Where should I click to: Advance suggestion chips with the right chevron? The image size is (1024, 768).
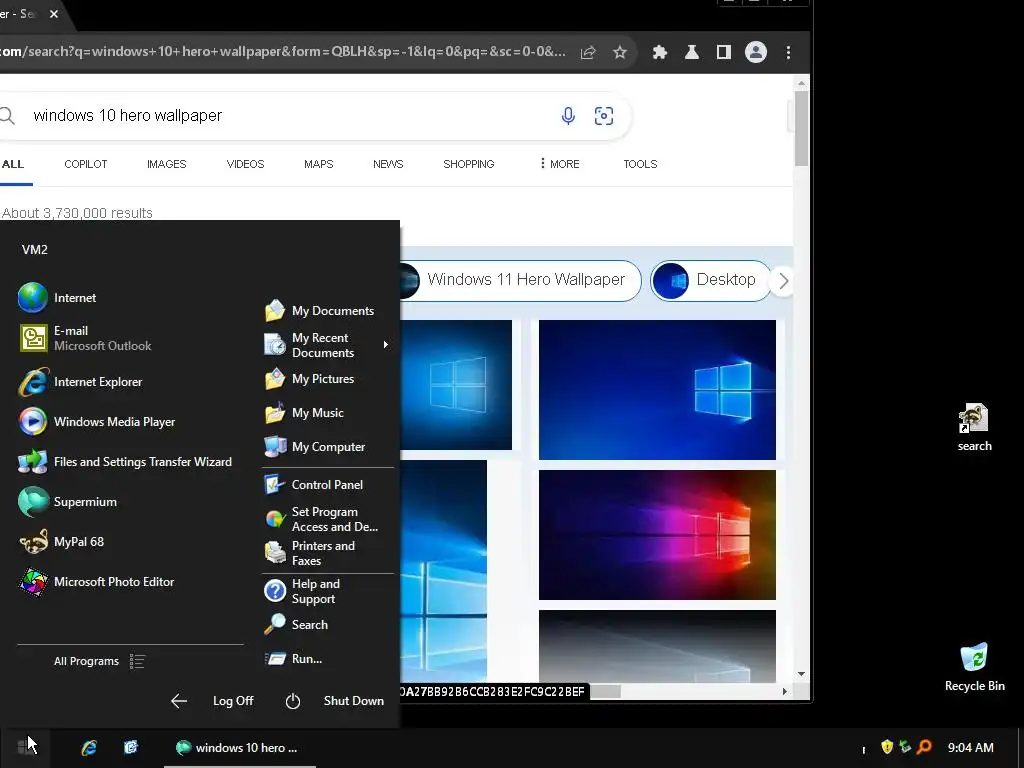click(784, 281)
